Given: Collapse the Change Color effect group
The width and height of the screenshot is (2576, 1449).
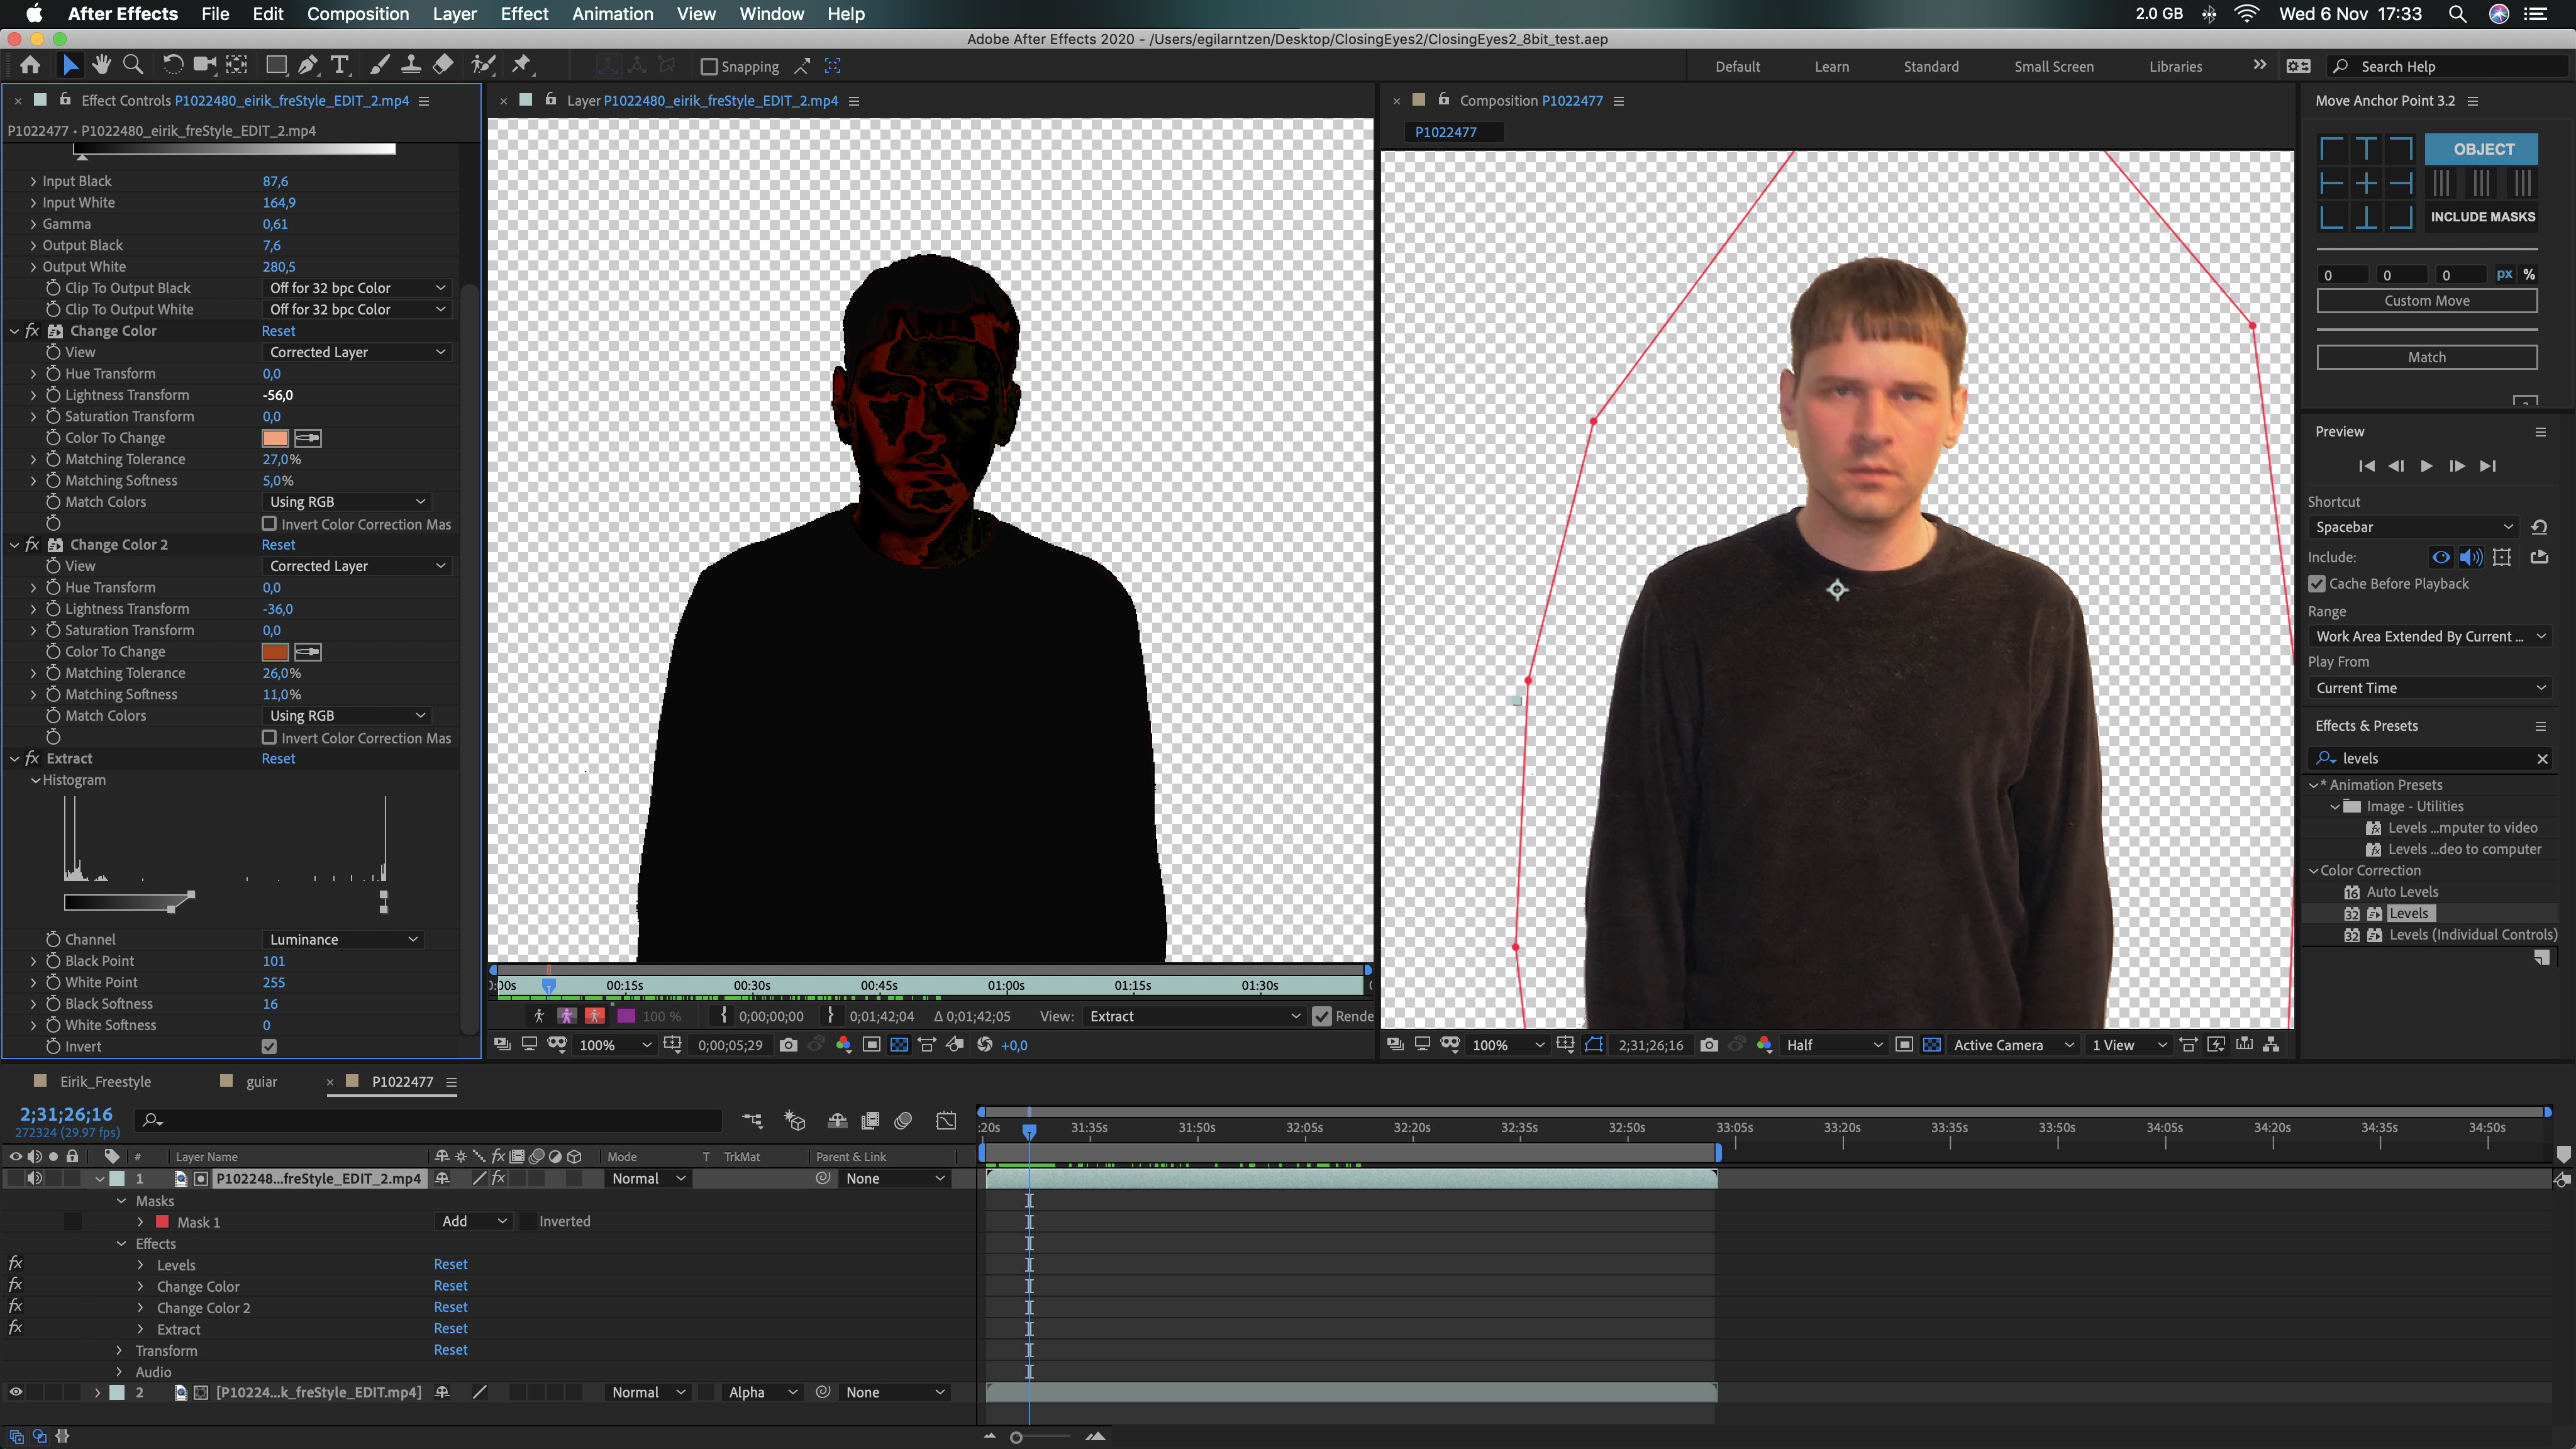Looking at the screenshot, I should coord(15,331).
